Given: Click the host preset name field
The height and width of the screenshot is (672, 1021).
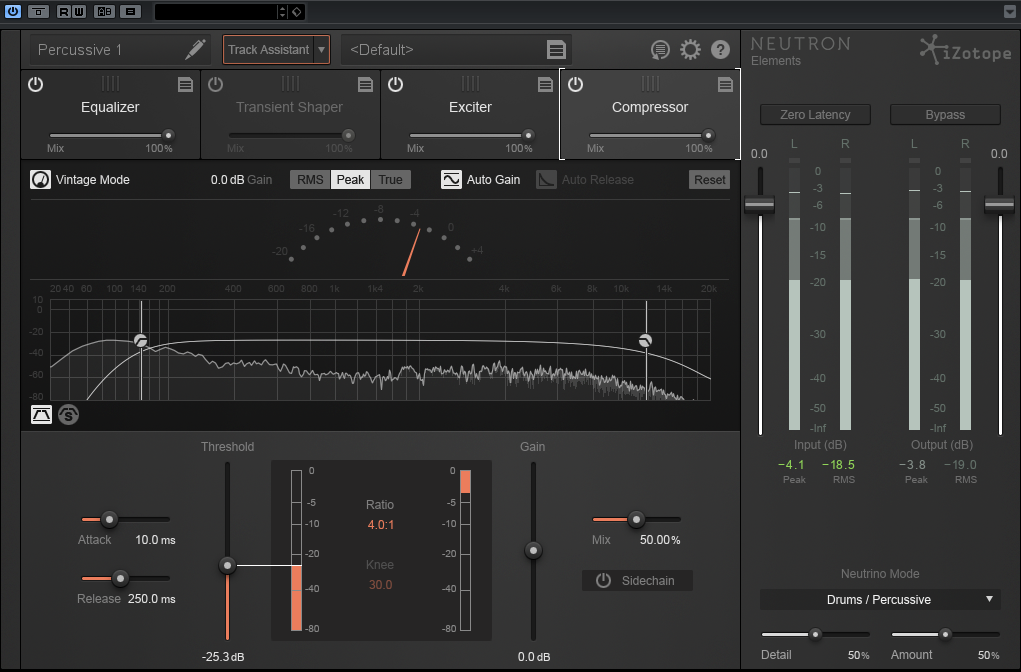Looking at the screenshot, I should click(x=216, y=12).
